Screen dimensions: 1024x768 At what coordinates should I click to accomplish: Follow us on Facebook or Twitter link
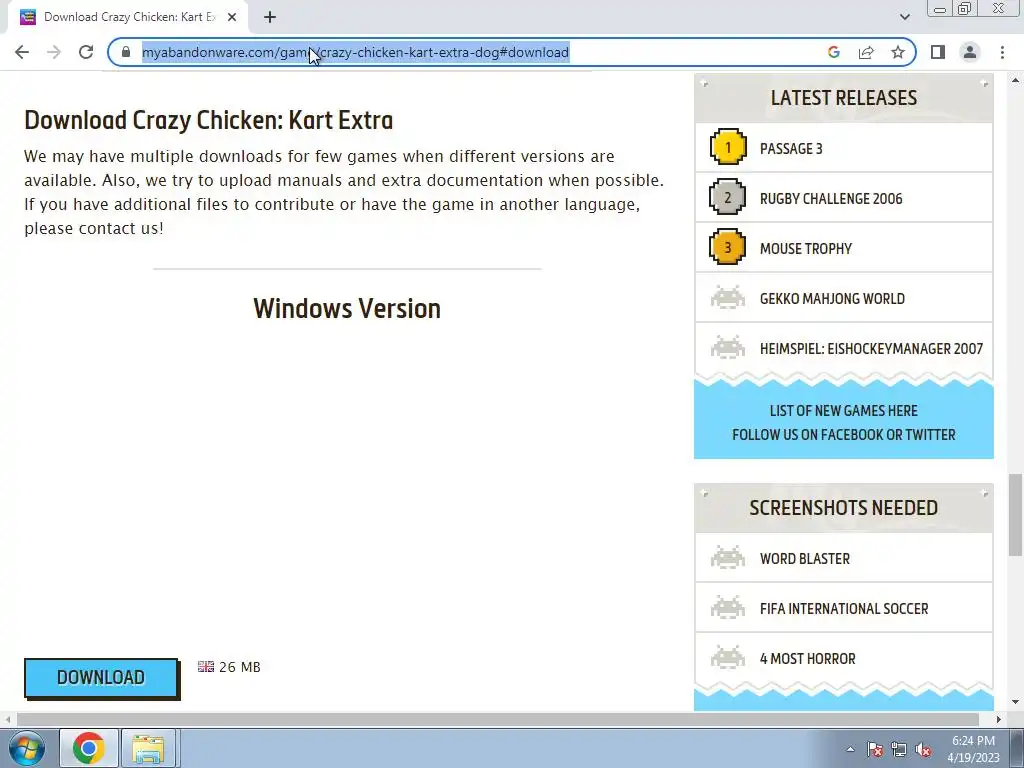pos(843,434)
